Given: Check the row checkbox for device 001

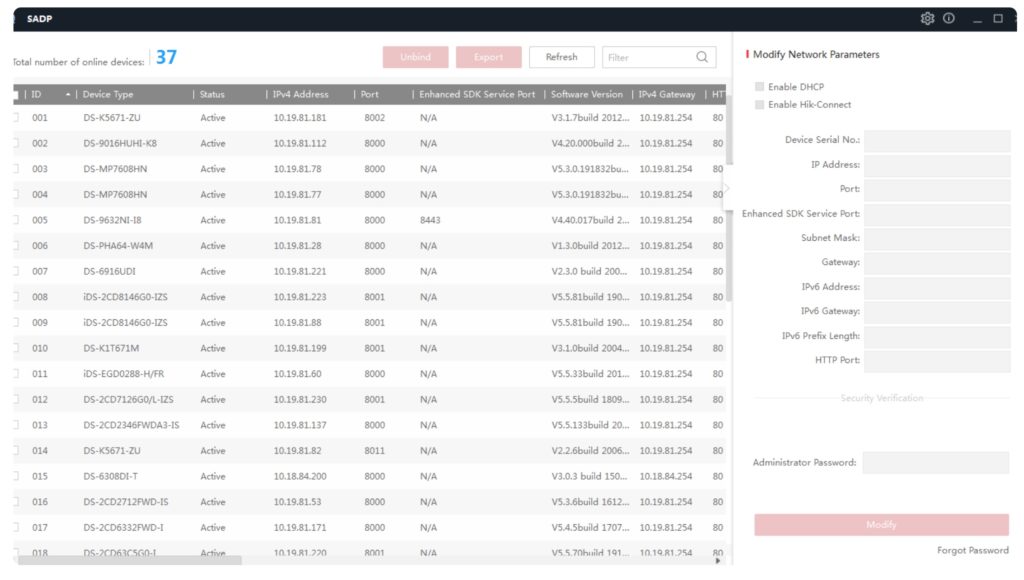Looking at the screenshot, I should [x=14, y=117].
